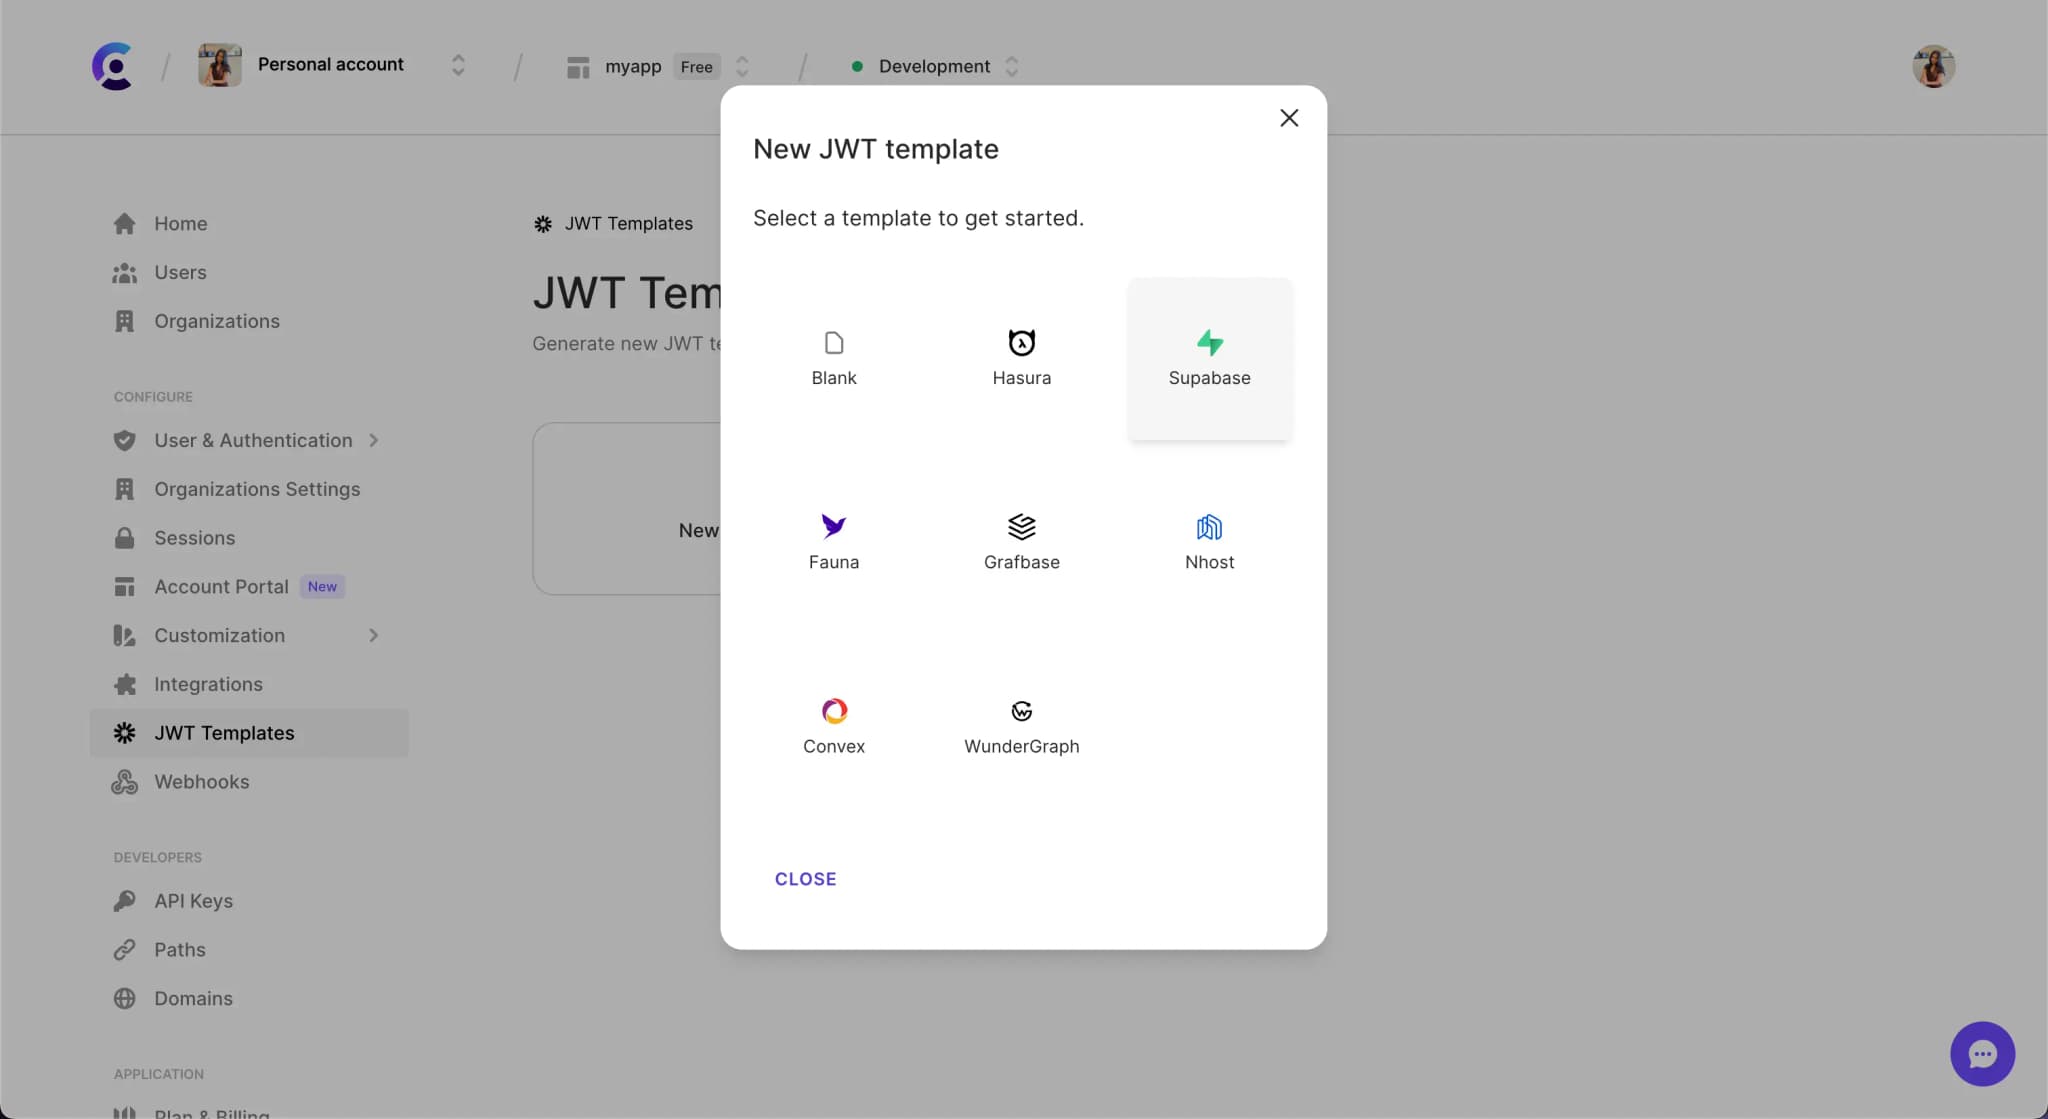Toggle the chat support widget
2048x1119 pixels.
pyautogui.click(x=1983, y=1054)
